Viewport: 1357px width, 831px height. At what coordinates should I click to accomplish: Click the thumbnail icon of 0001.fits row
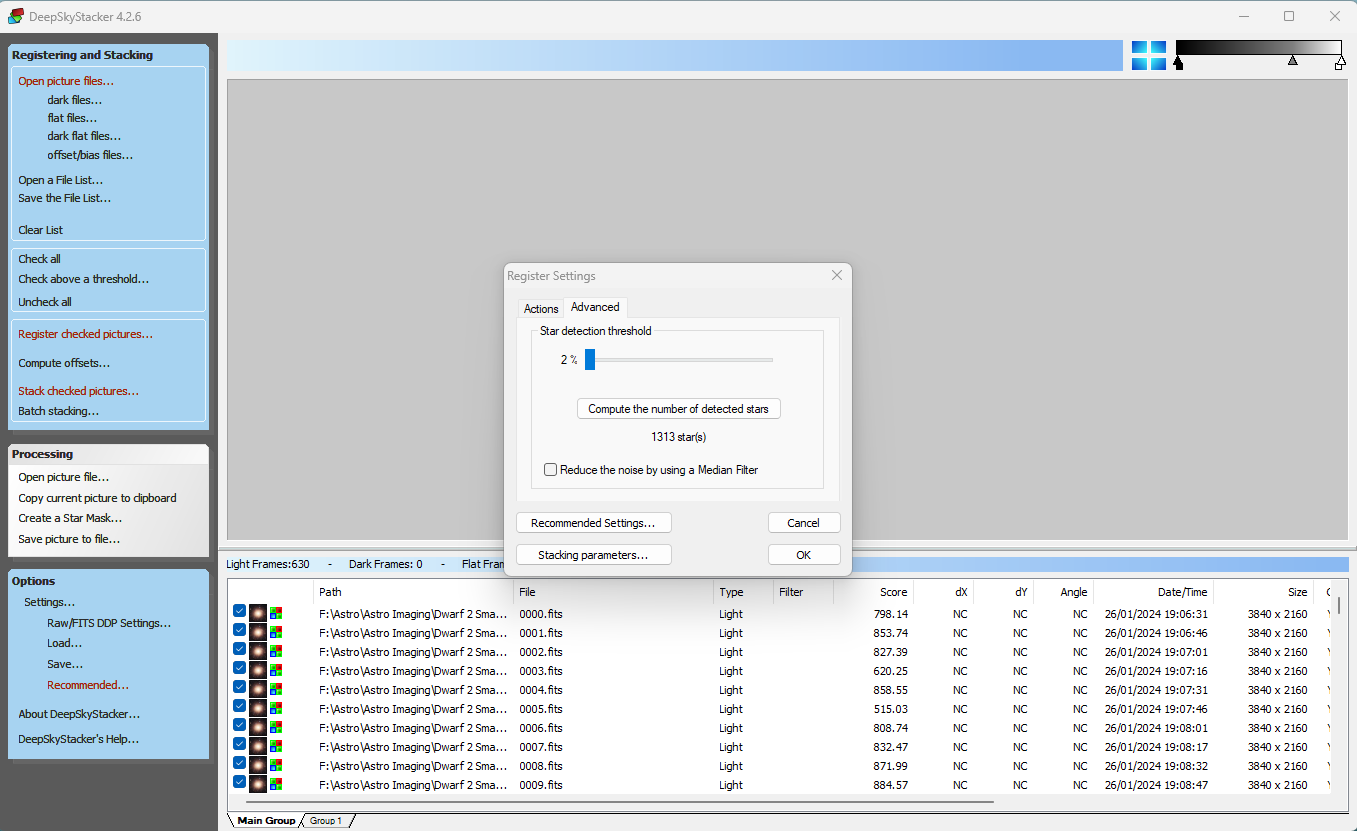point(258,632)
